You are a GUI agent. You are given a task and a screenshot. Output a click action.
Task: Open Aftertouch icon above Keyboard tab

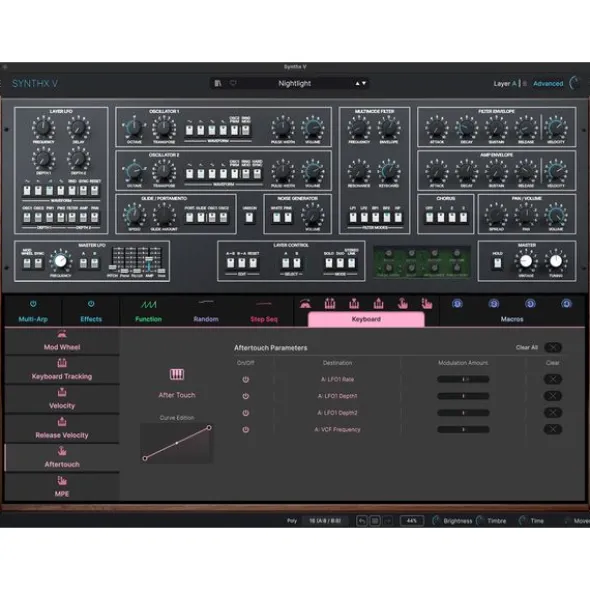[403, 303]
